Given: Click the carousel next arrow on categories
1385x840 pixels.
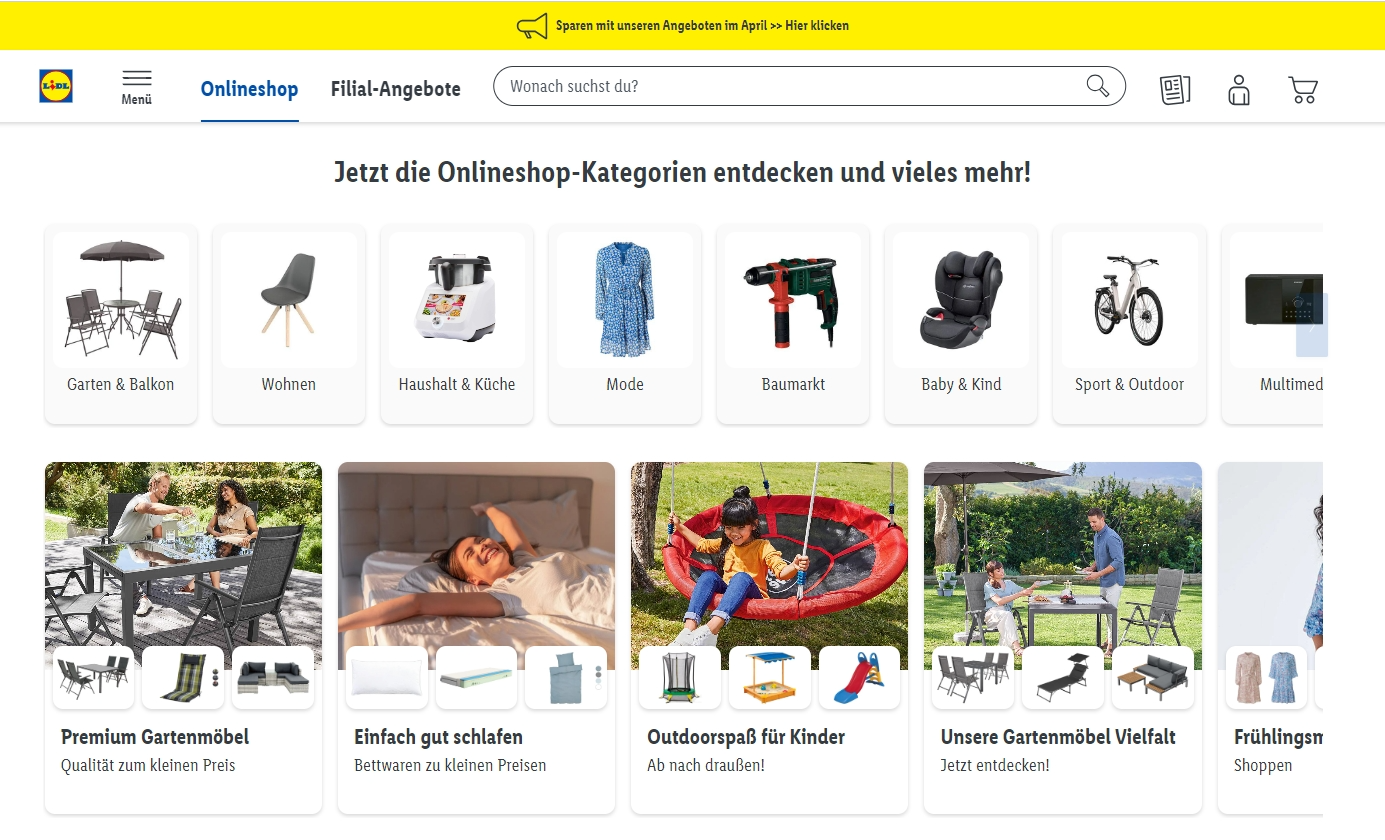Looking at the screenshot, I should (x=1311, y=325).
